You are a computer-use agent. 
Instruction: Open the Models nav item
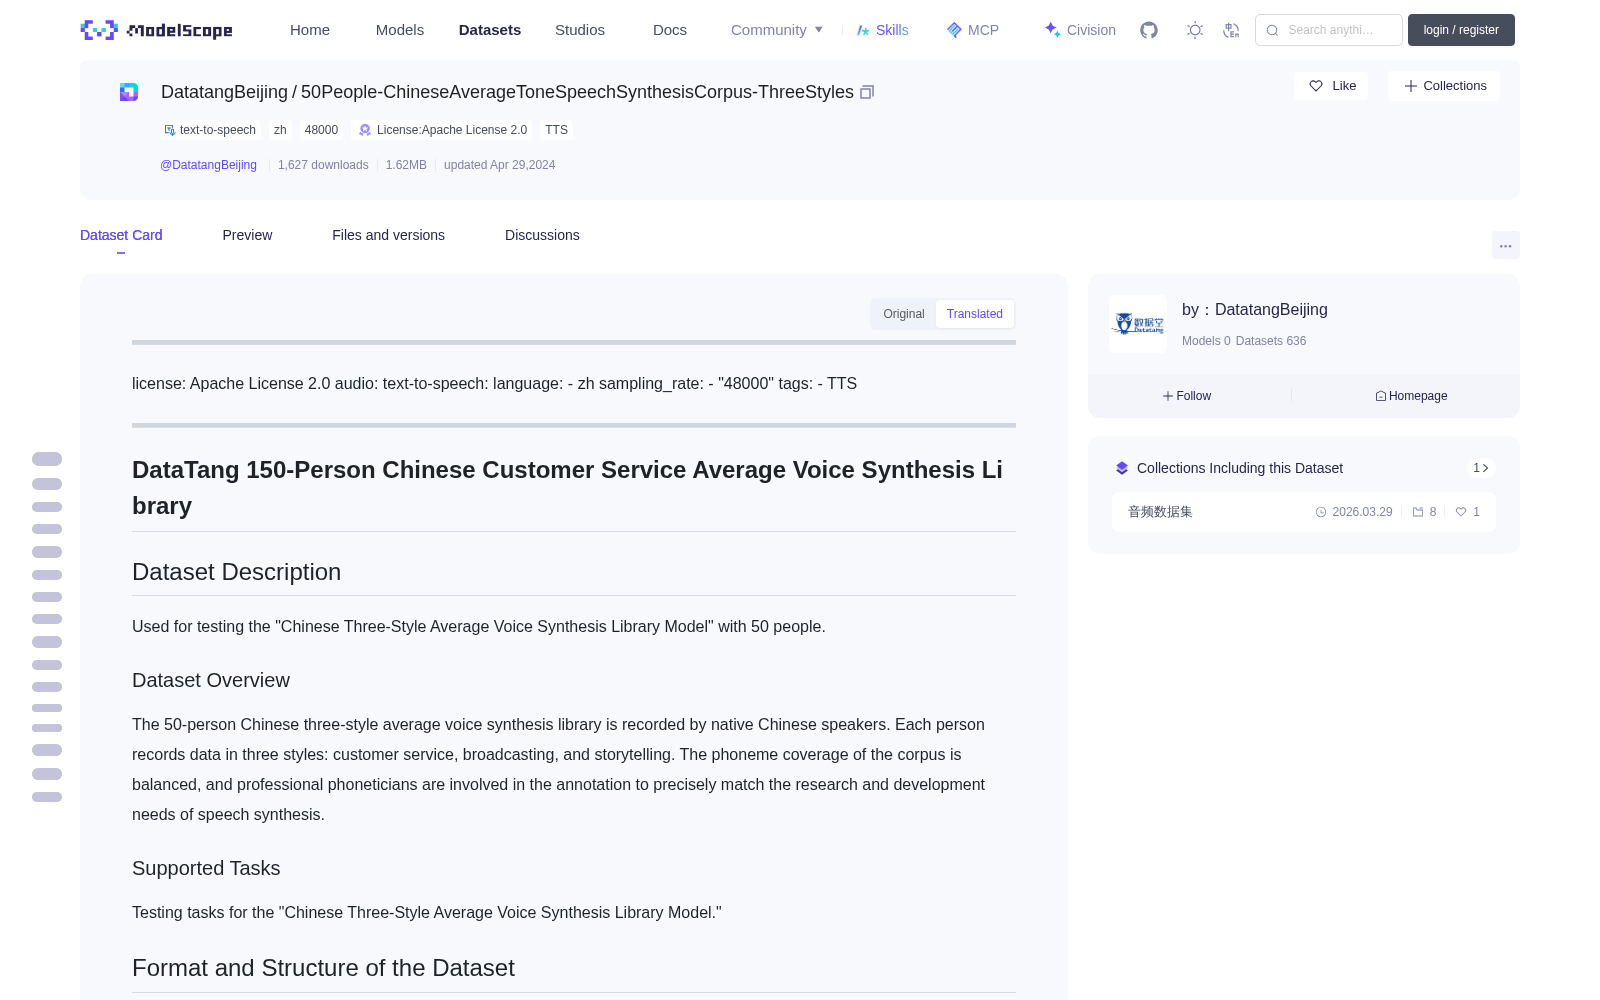(400, 30)
